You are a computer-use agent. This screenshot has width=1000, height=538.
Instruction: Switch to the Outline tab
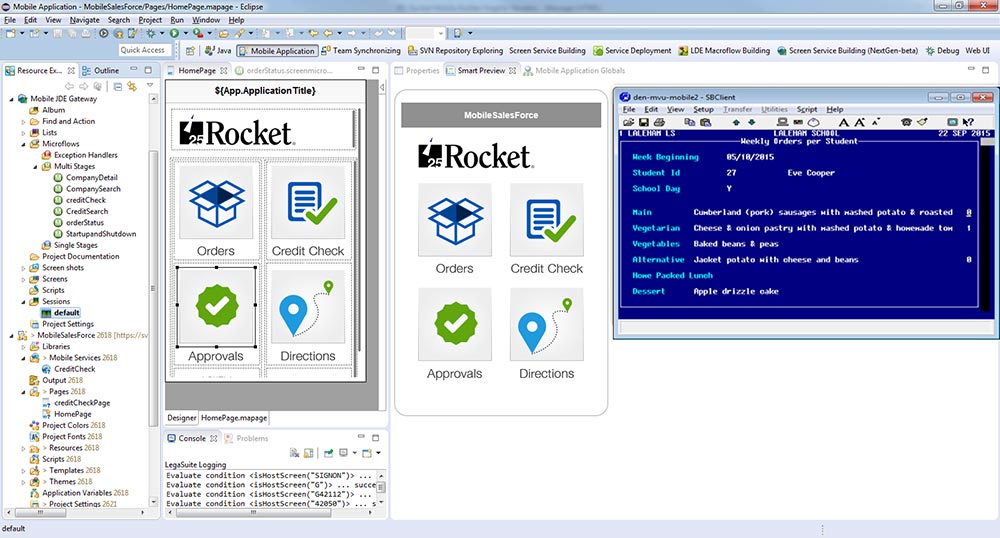click(101, 71)
